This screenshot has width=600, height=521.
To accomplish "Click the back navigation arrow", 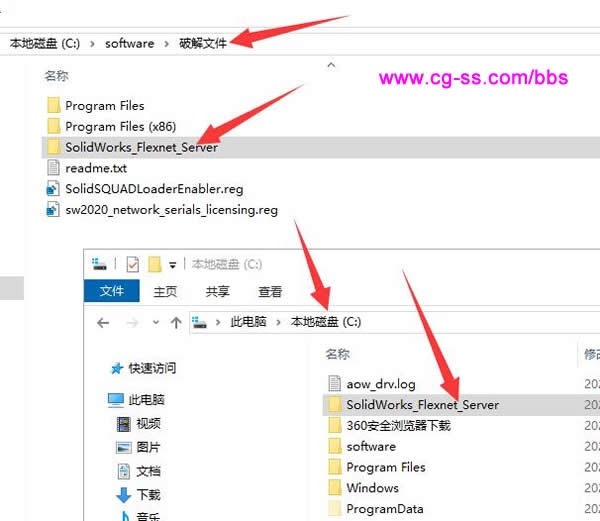I will tap(103, 323).
